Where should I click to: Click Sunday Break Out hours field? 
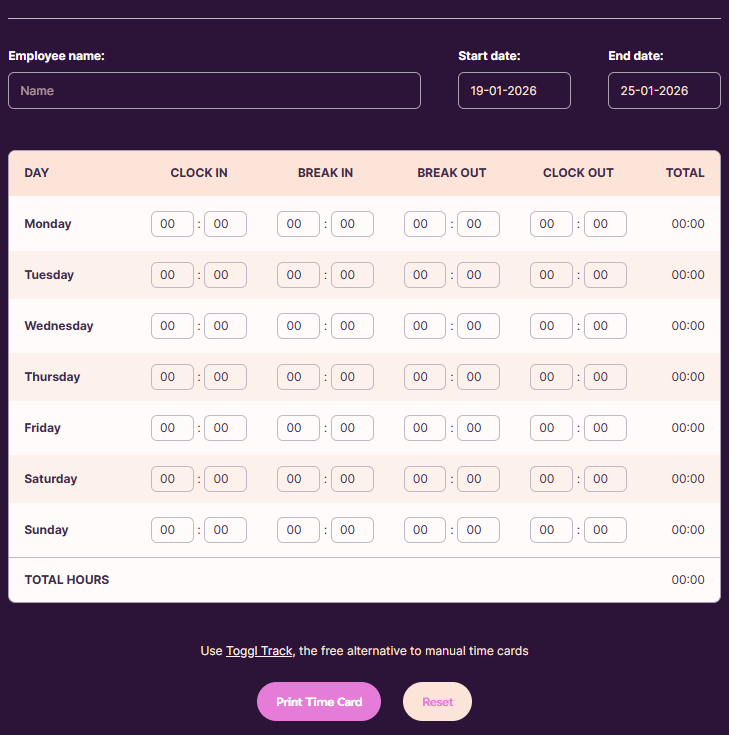click(425, 530)
